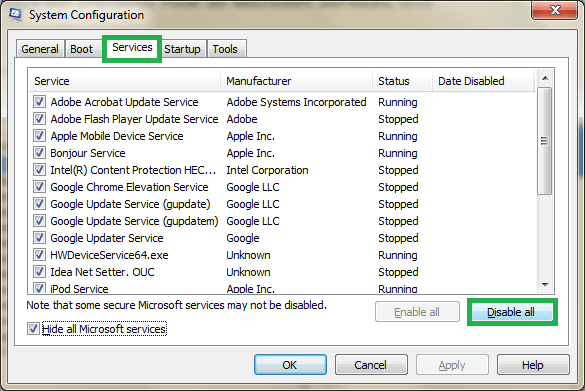Image resolution: width=585 pixels, height=391 pixels.
Task: Click Unknown manufacturer in HWDeviceService64.exe row
Action: (x=248, y=255)
